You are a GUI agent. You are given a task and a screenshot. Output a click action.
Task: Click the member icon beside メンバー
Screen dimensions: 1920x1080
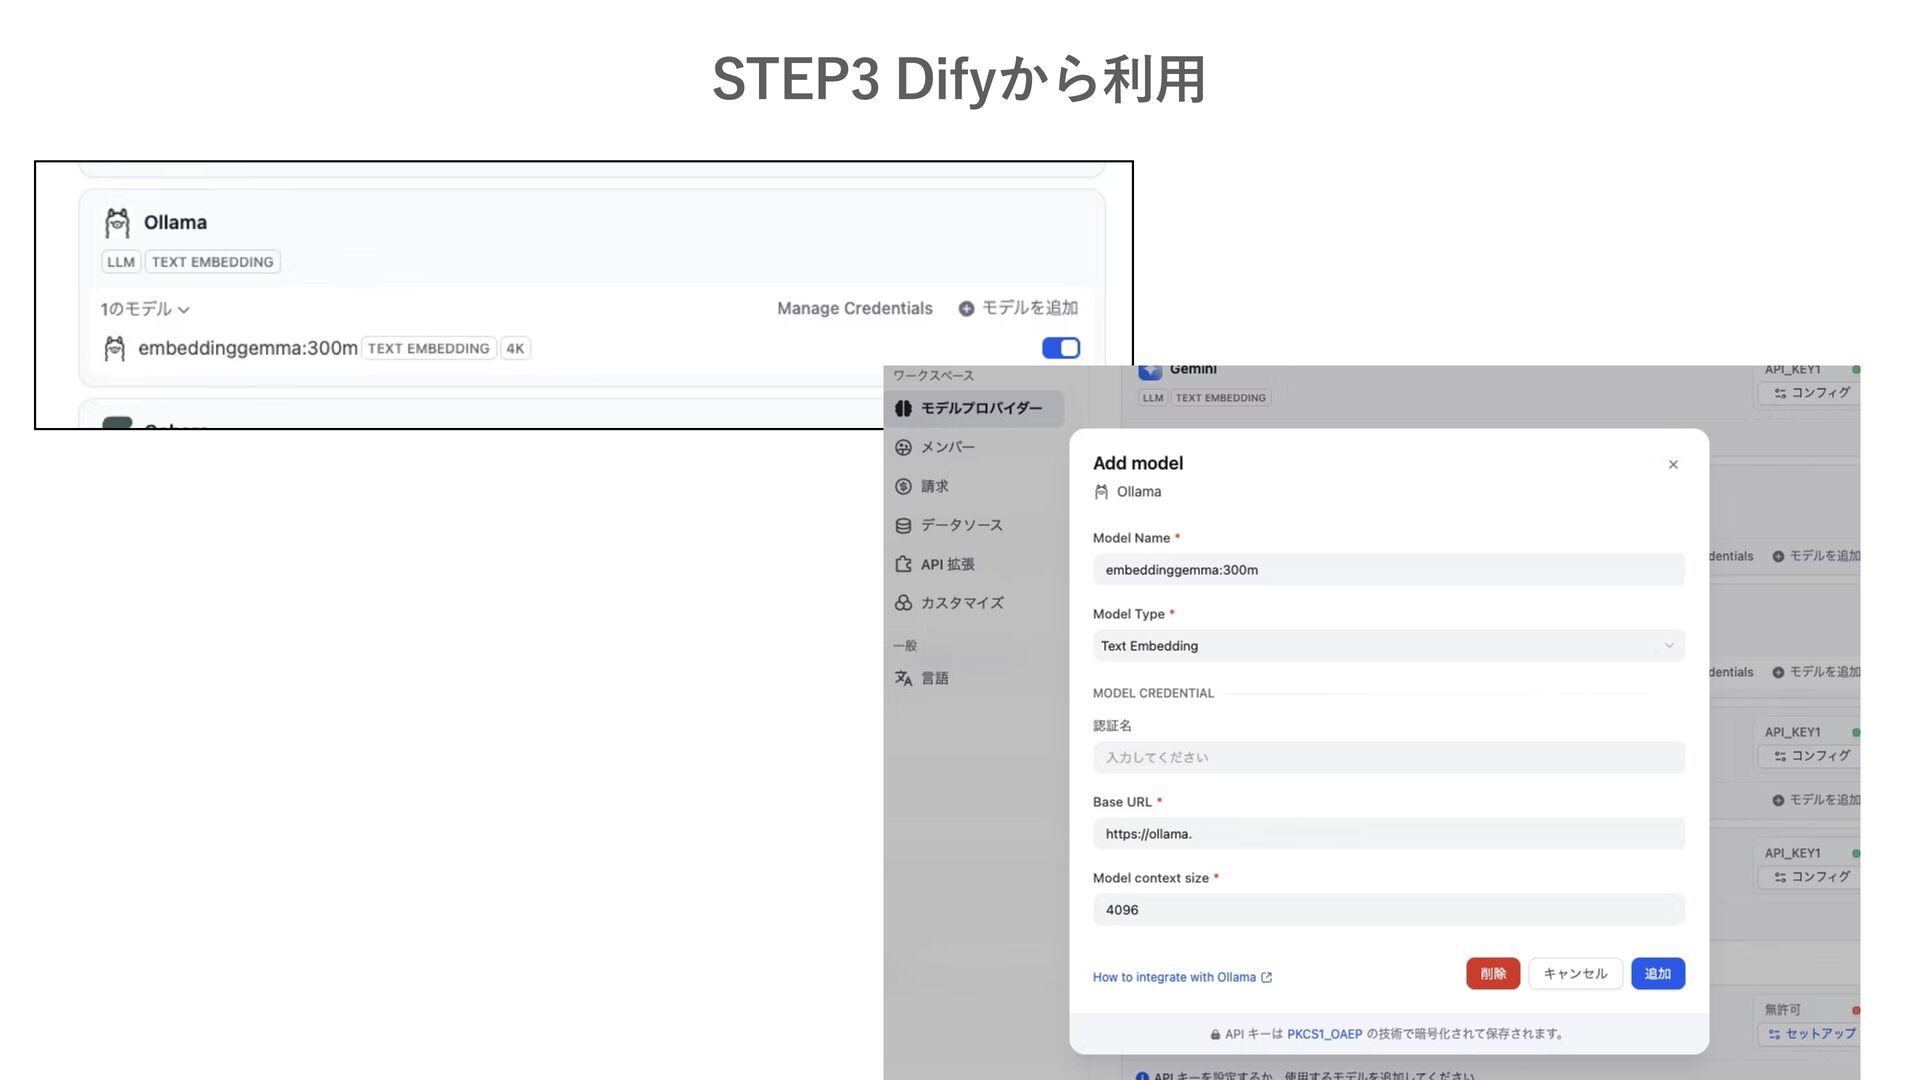[903, 447]
